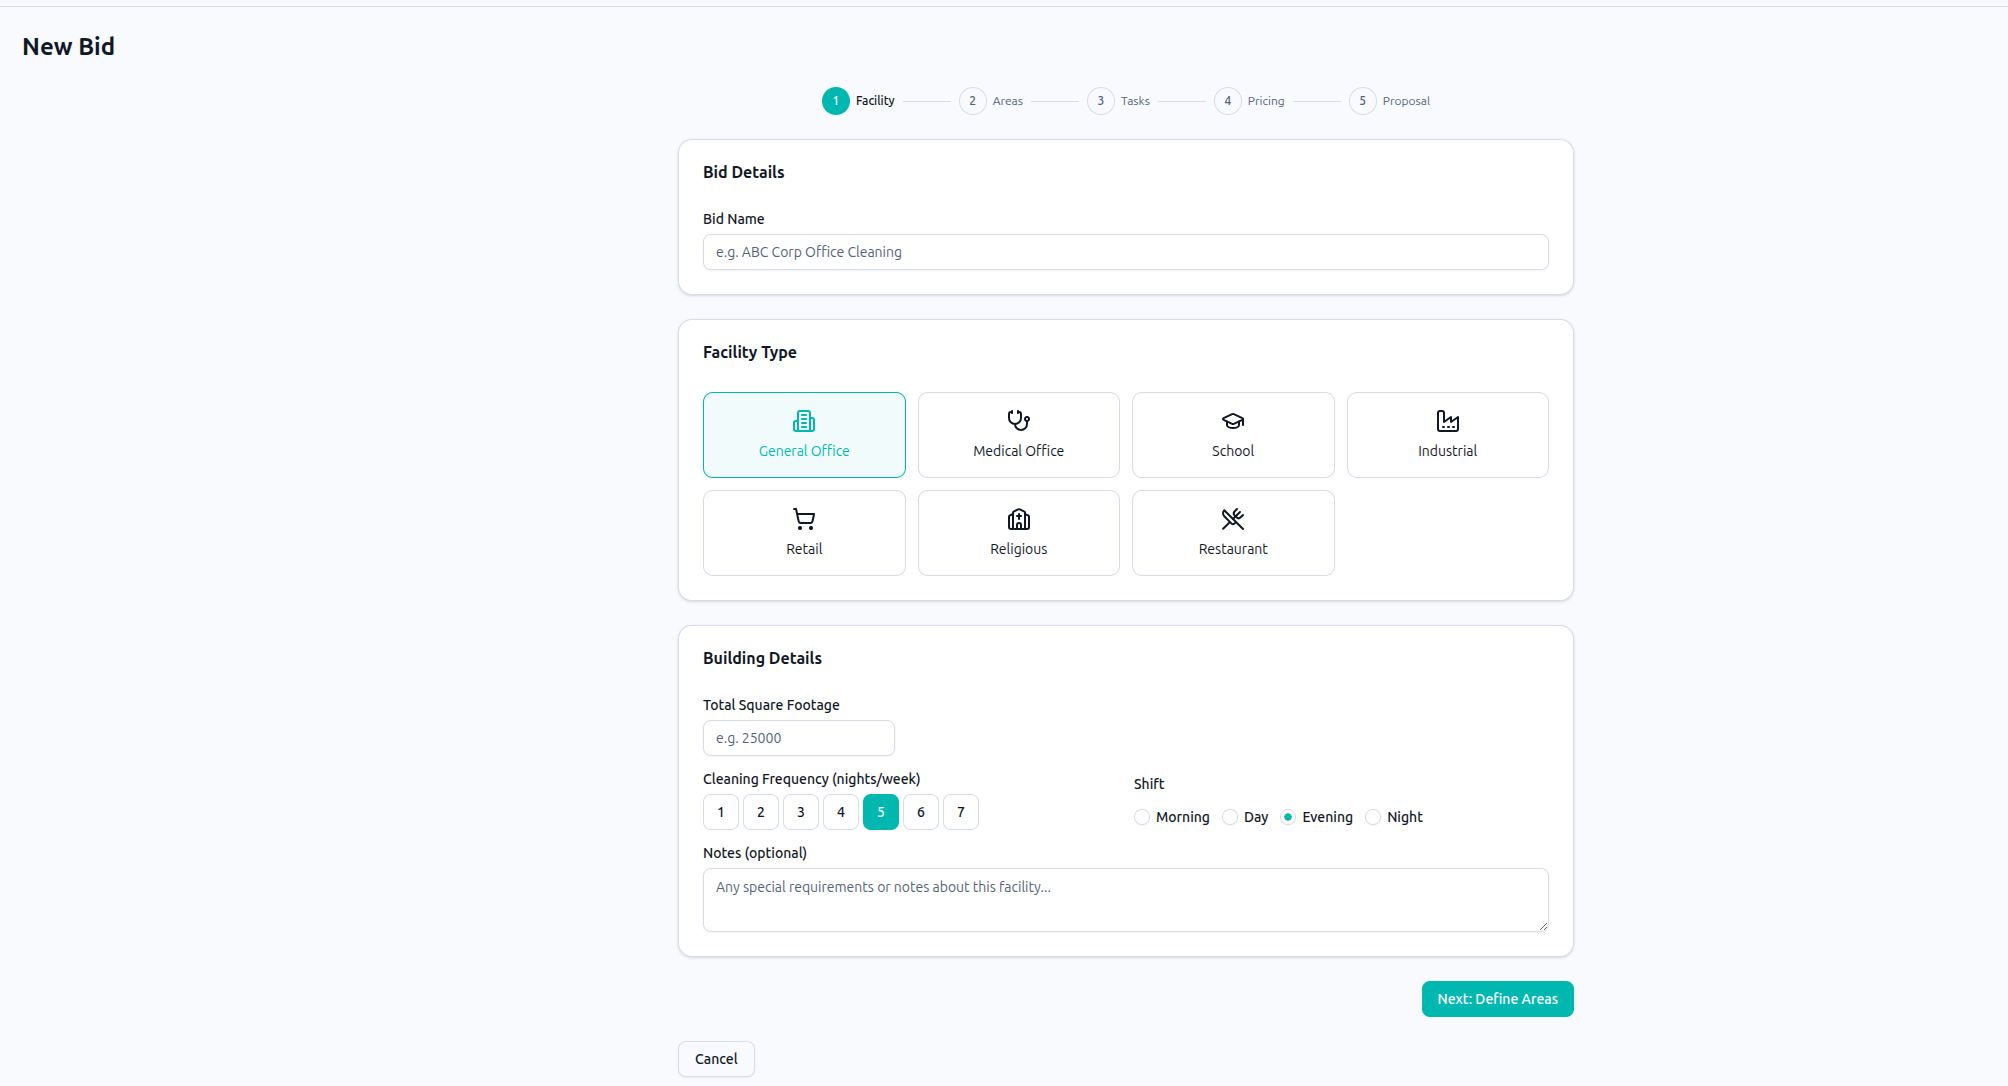Choose the Medical Office stethoscope icon
This screenshot has width=2008, height=1086.
(1018, 421)
